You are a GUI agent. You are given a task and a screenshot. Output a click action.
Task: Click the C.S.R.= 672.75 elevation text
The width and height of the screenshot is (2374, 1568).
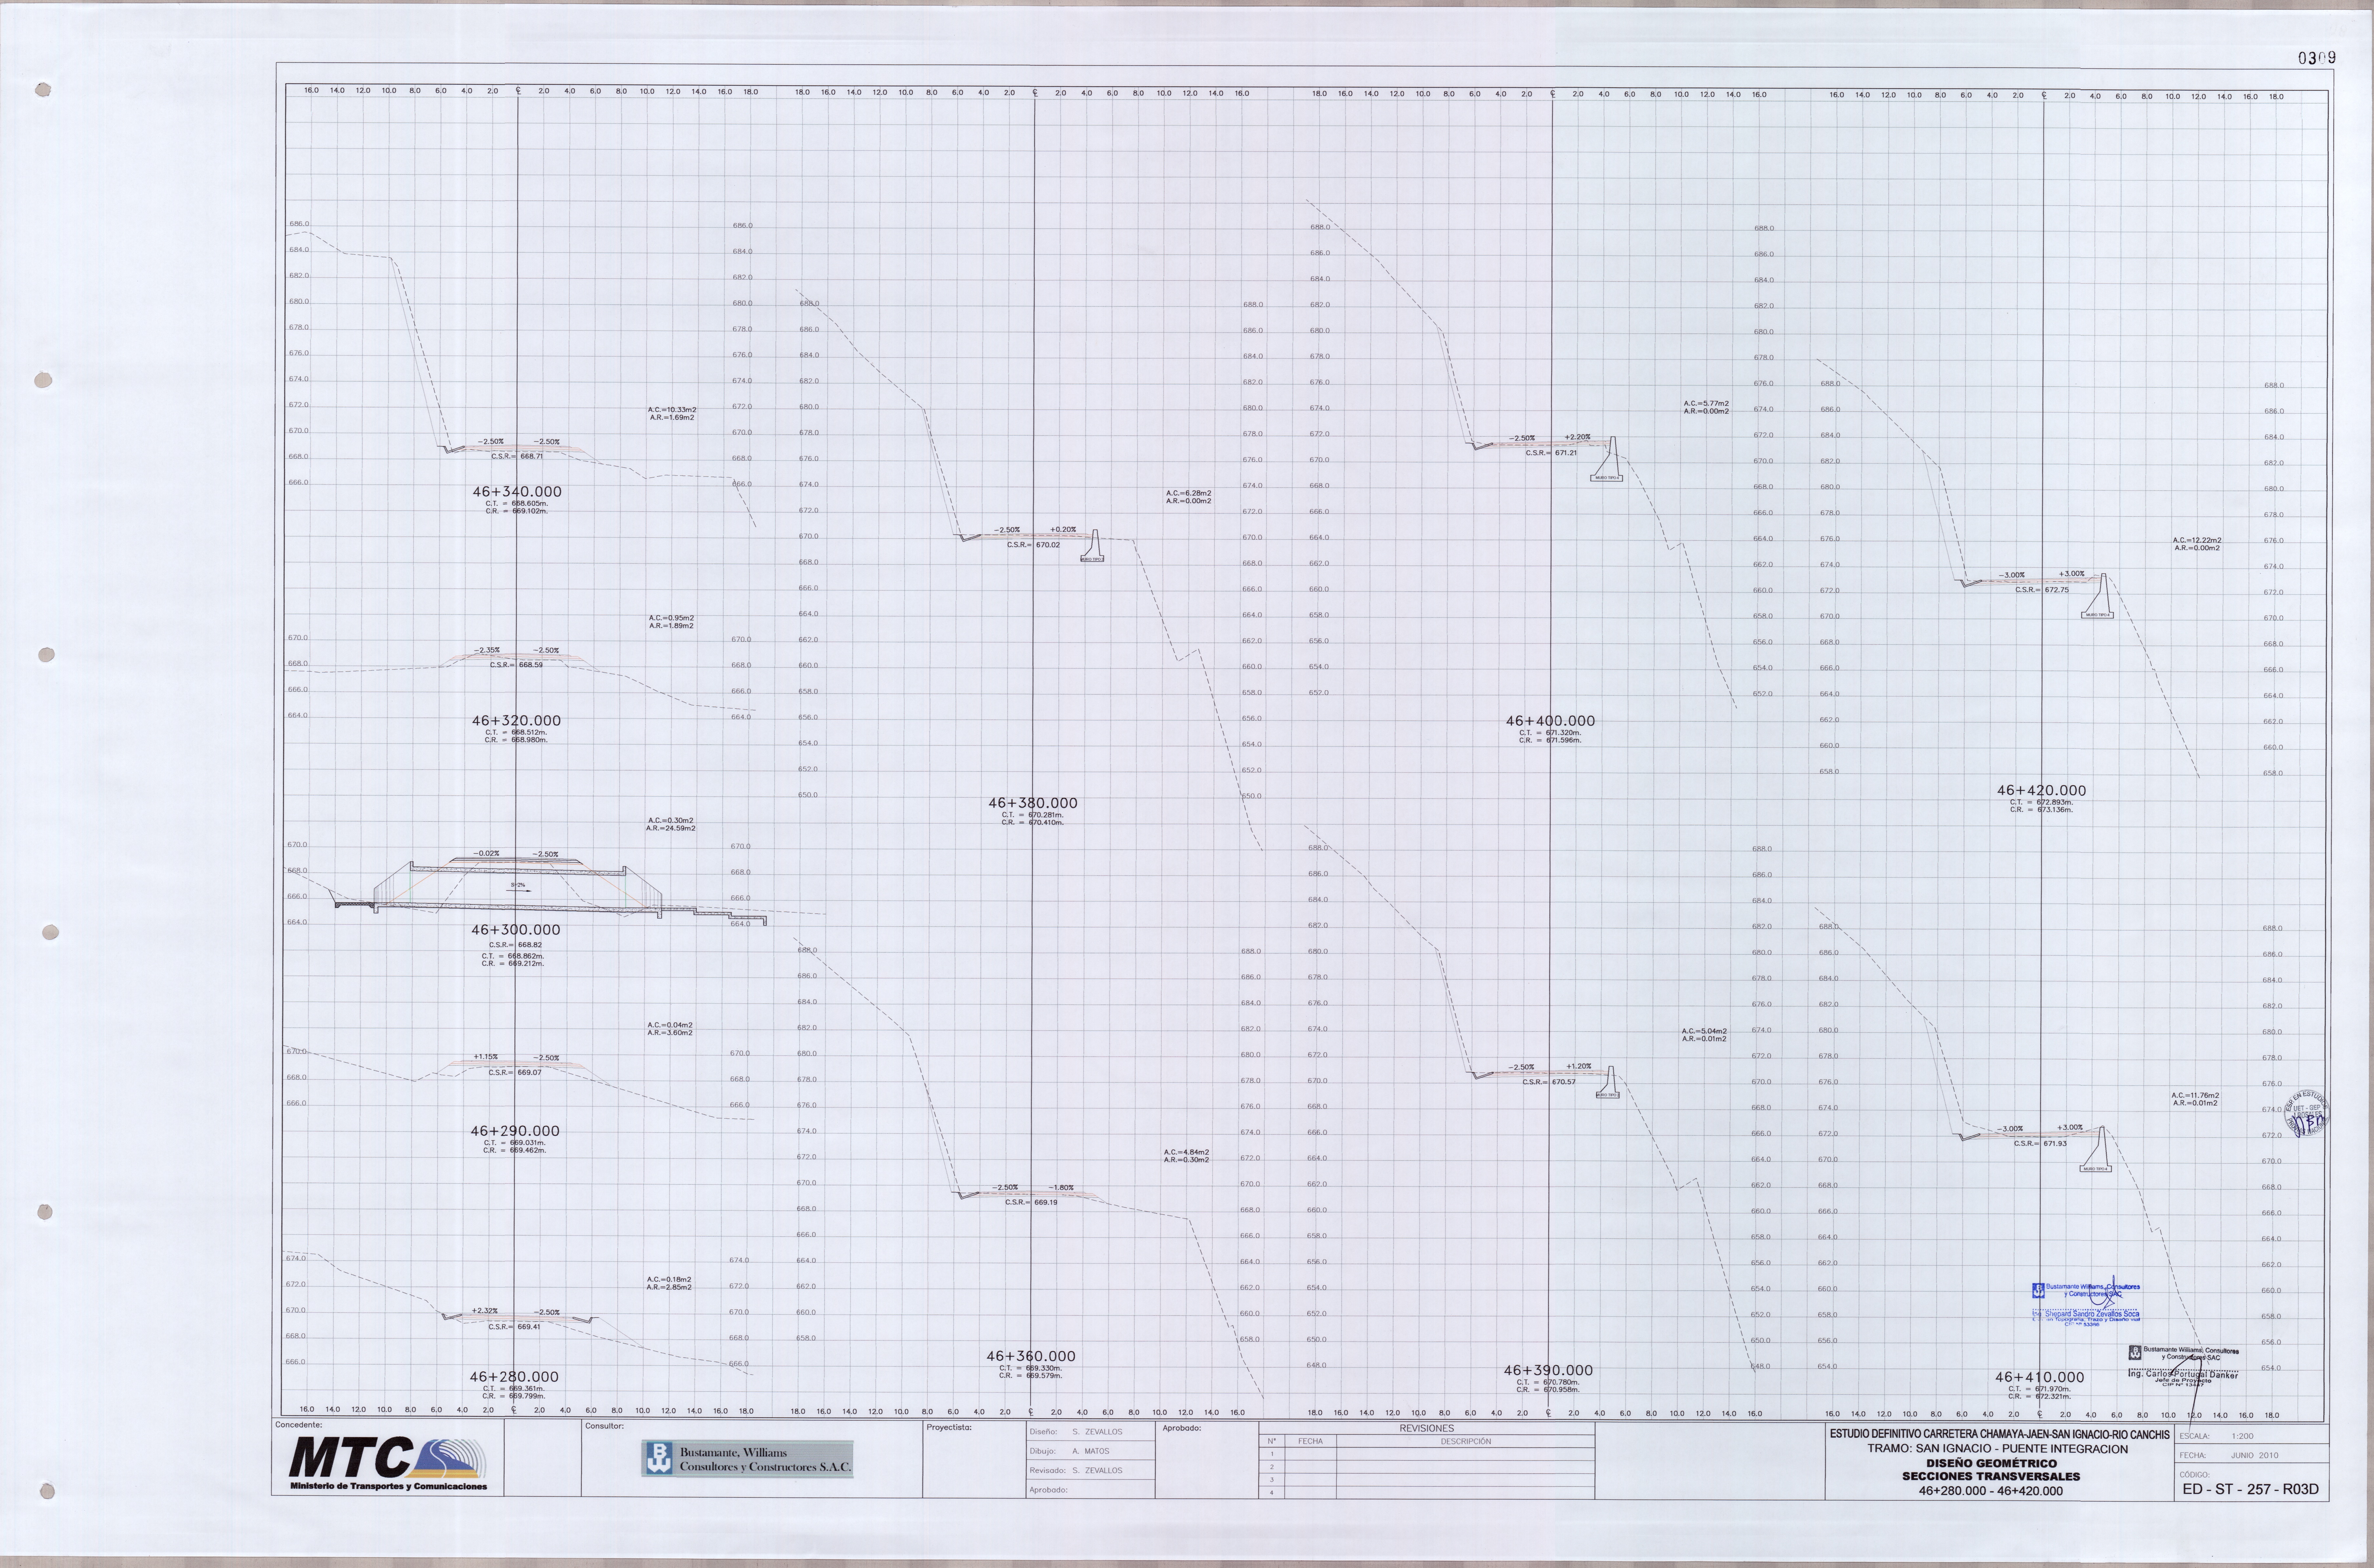(2042, 590)
